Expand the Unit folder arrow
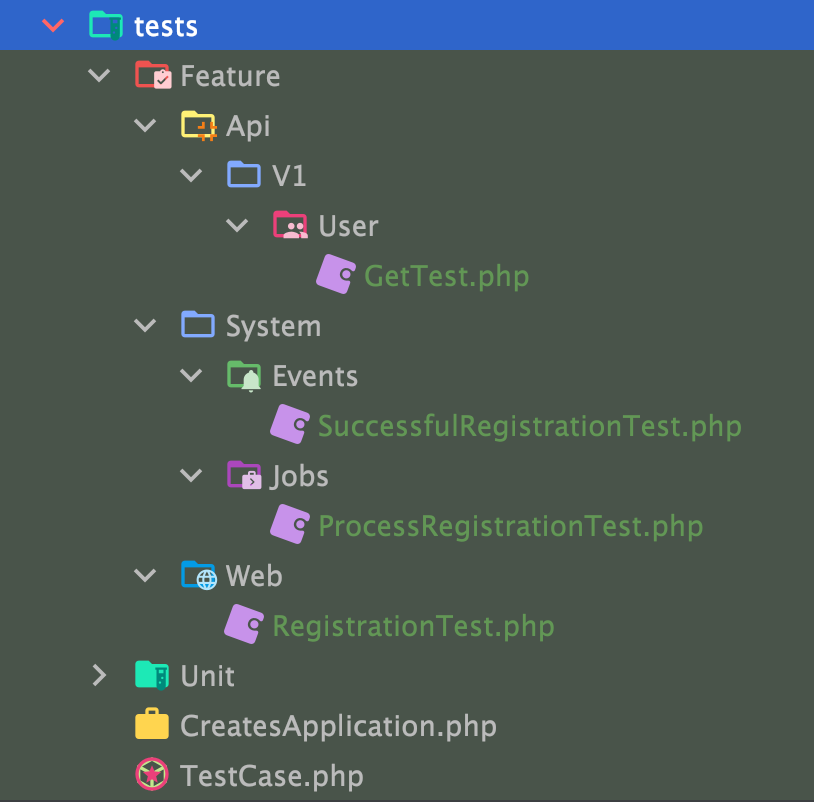814x802 pixels. click(99, 676)
